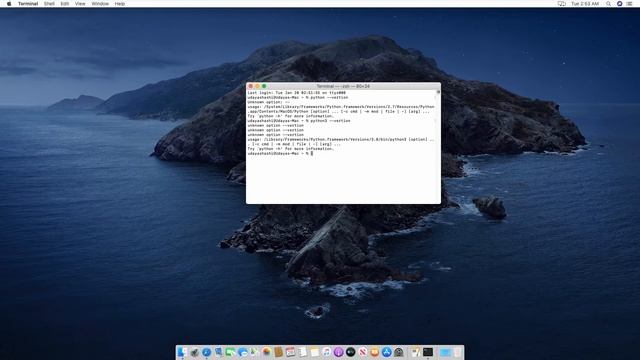Open FaceTime from the Dock
The image size is (640, 360).
pos(230,352)
